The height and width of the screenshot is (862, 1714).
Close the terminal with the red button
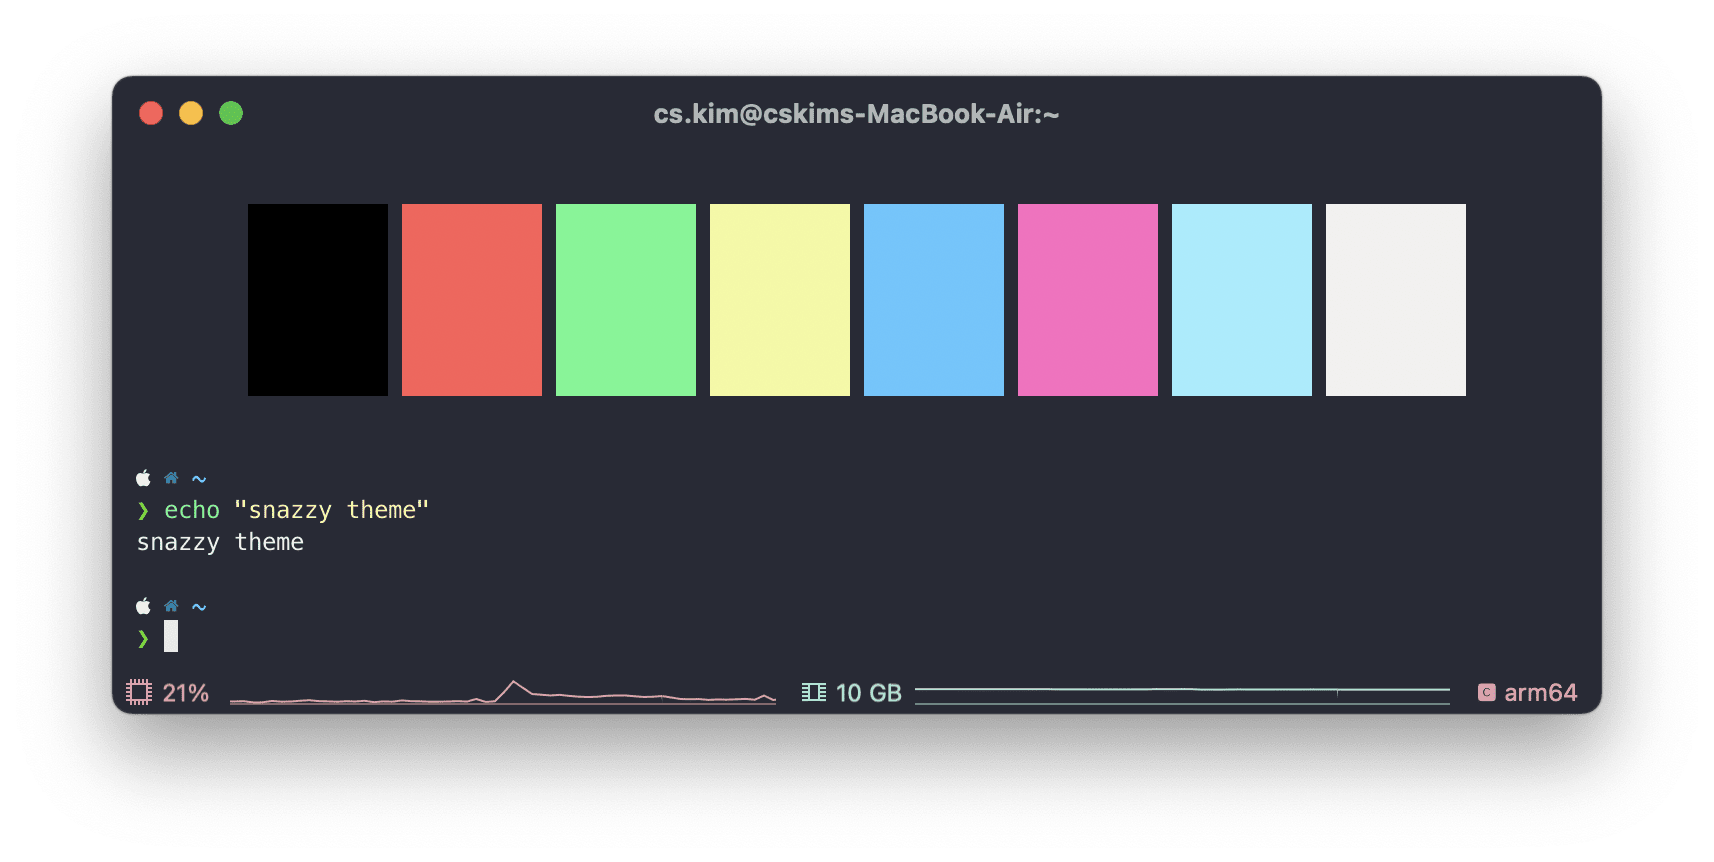pyautogui.click(x=151, y=113)
